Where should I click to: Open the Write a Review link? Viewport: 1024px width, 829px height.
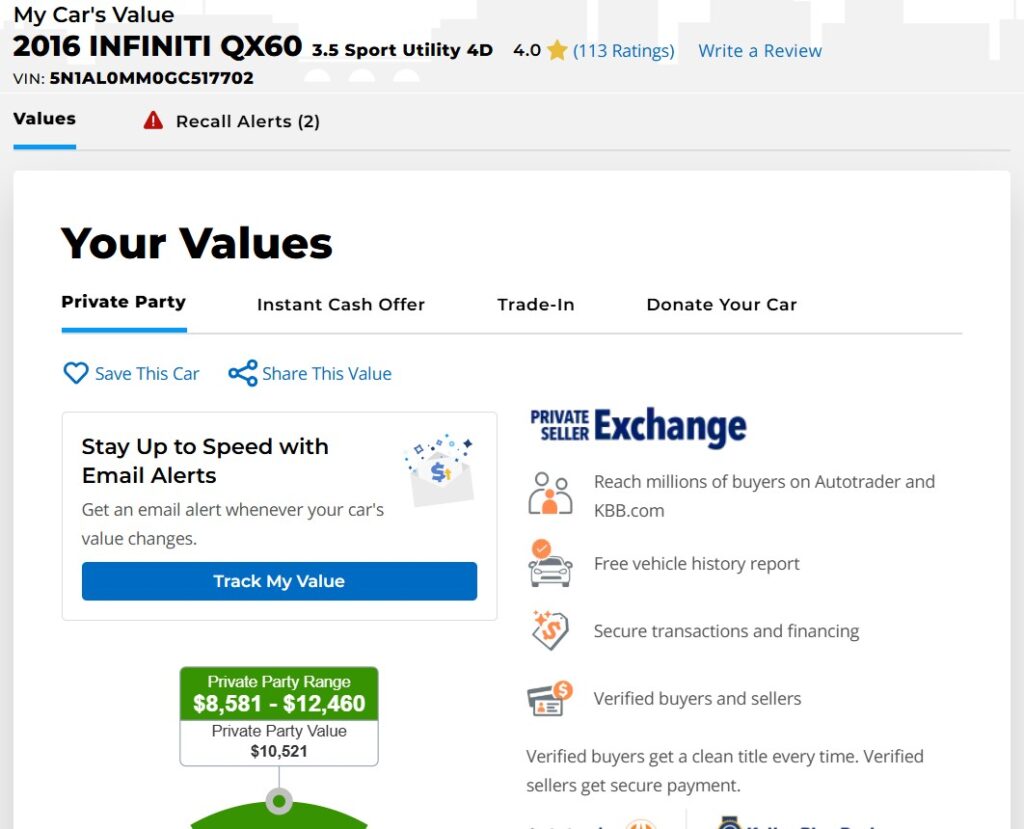pyautogui.click(x=760, y=51)
